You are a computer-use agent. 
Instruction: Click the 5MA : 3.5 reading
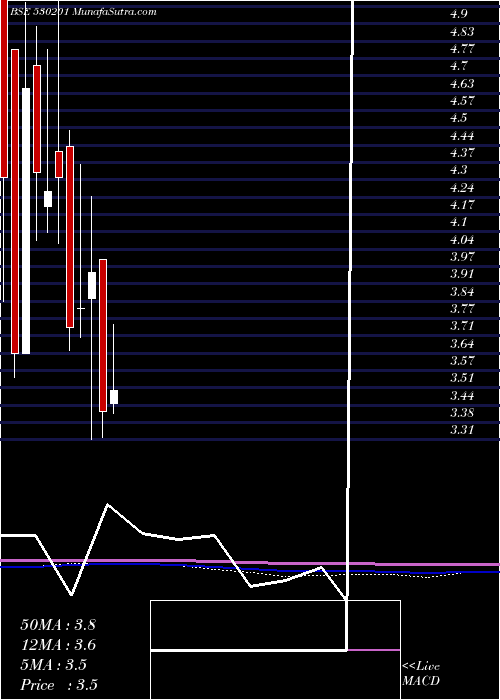[54, 665]
